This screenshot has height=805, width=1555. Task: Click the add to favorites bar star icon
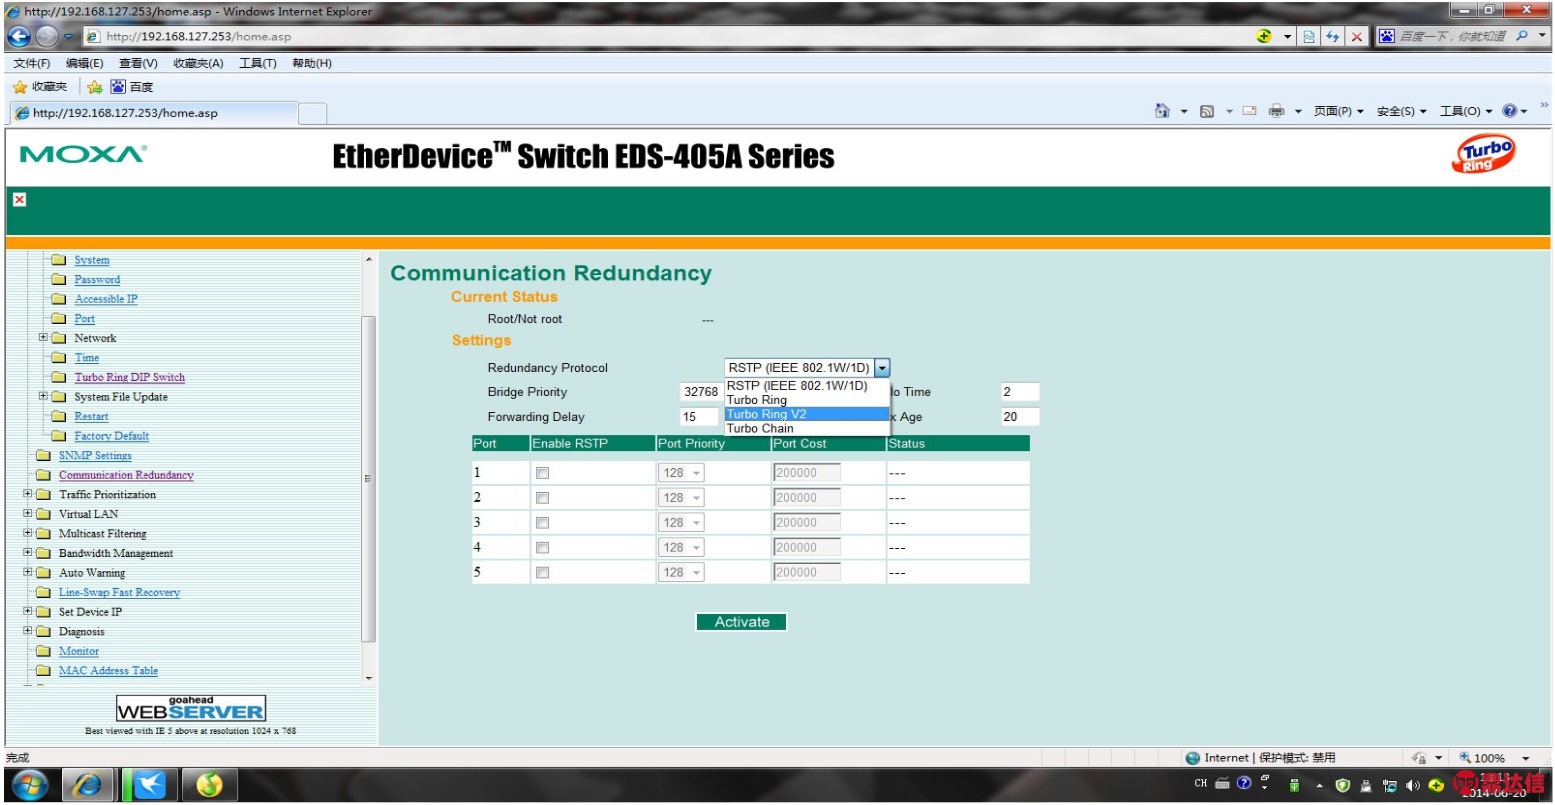[x=95, y=87]
